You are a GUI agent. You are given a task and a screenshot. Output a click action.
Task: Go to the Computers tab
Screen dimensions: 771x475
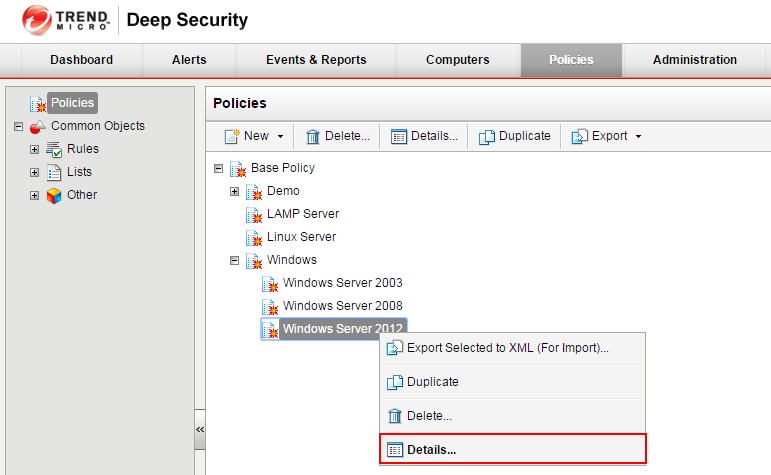458,60
